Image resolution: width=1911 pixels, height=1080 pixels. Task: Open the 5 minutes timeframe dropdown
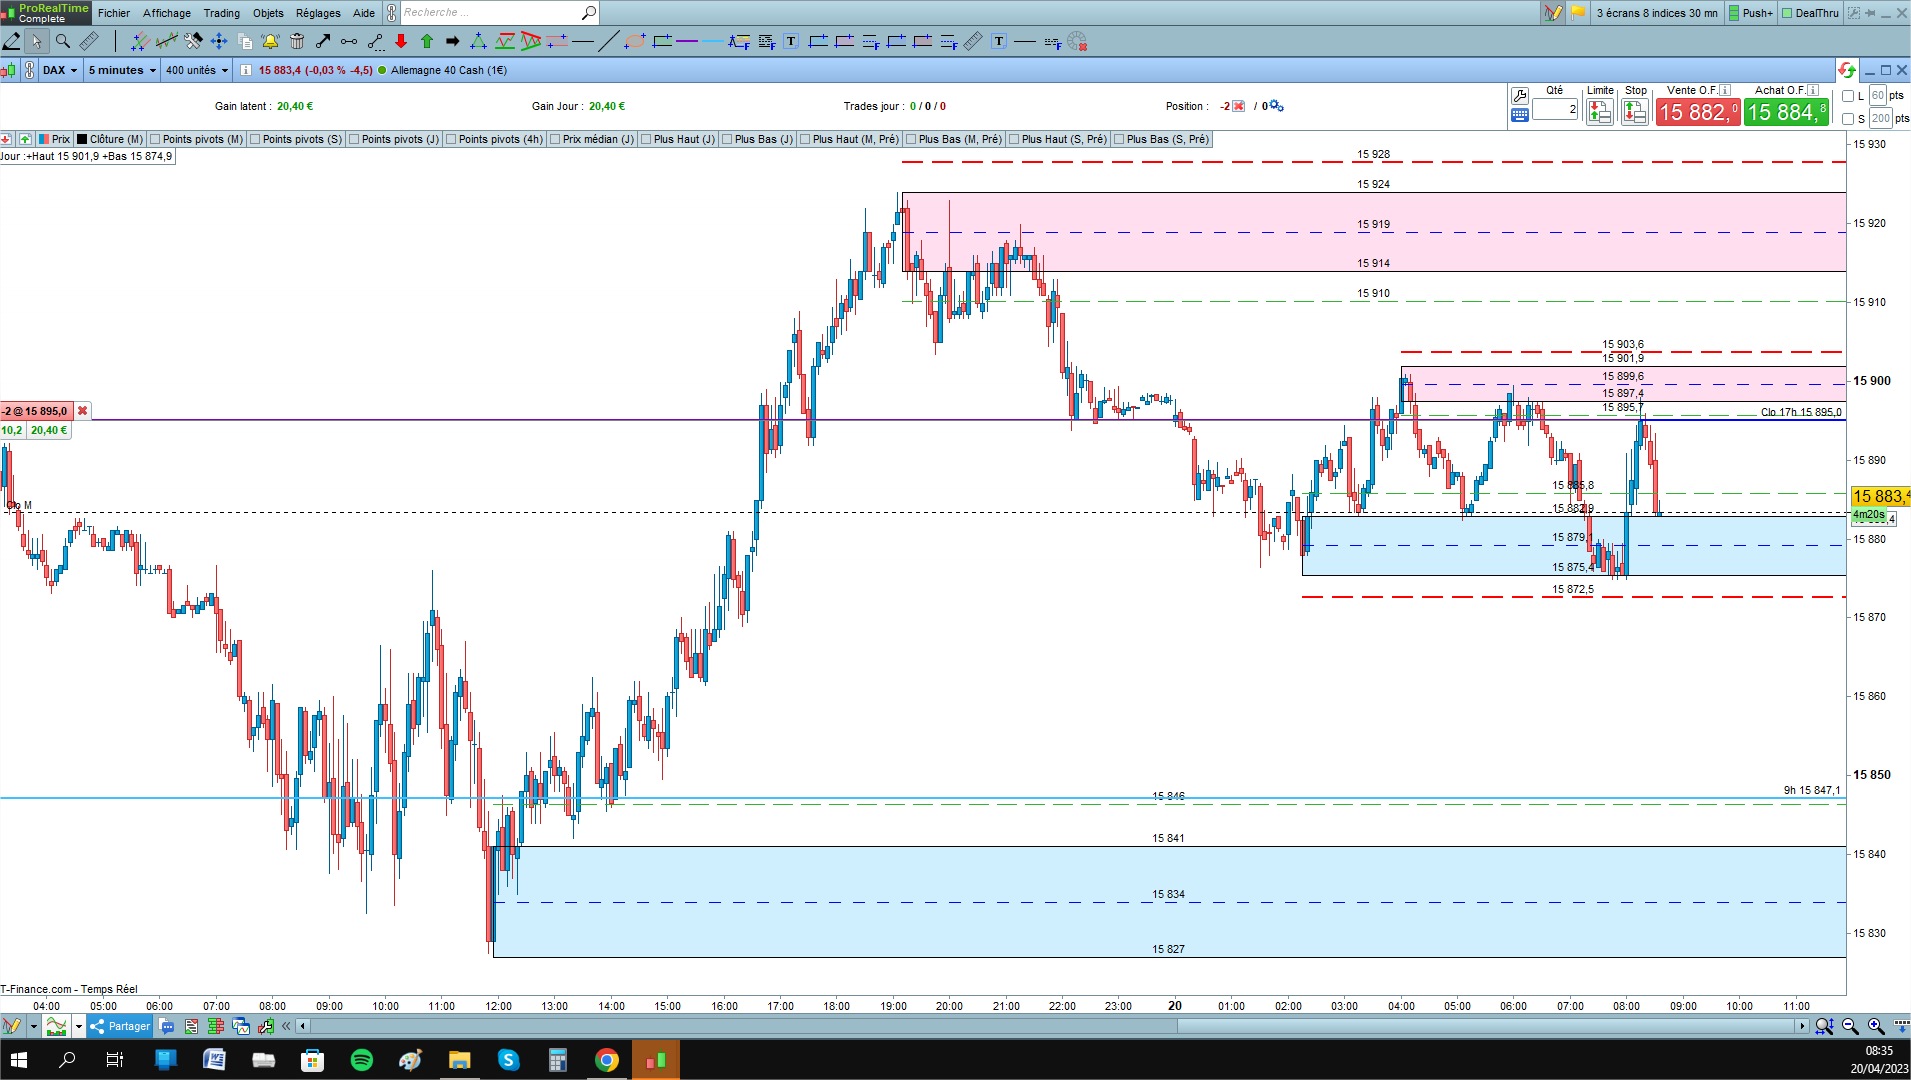(x=122, y=70)
